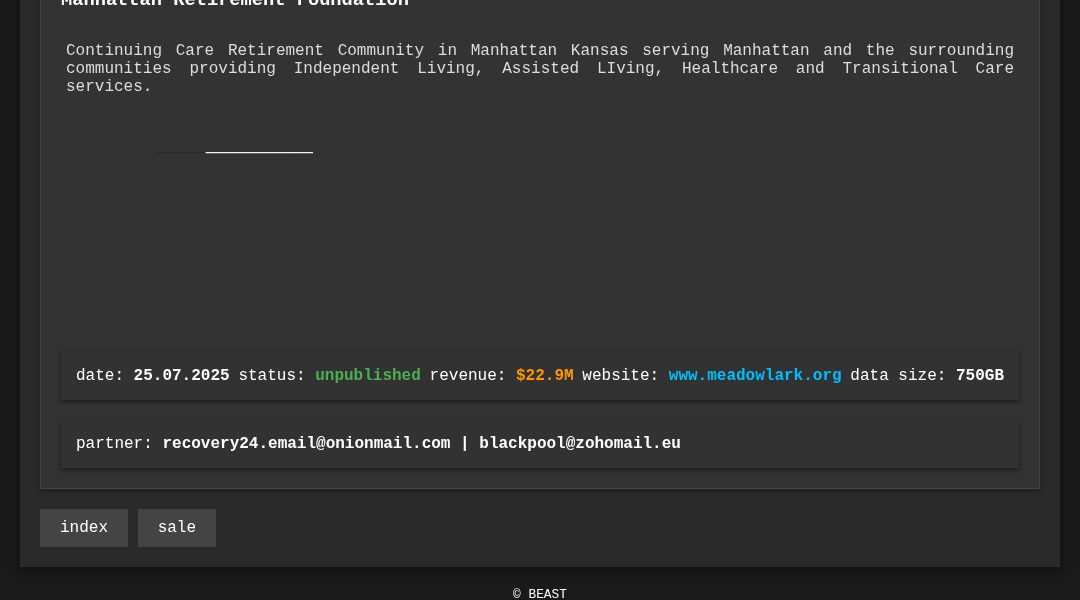The width and height of the screenshot is (1080, 600).
Task: Select the recovery24.email@onionmail.com partner address
Action: (x=307, y=443)
